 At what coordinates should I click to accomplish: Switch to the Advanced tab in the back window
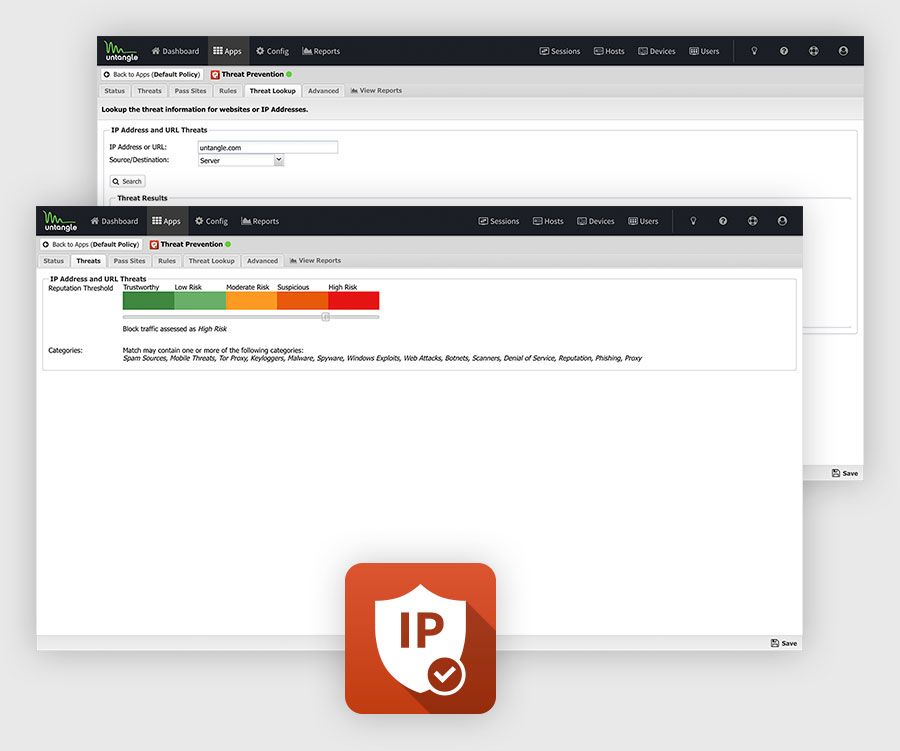323,91
